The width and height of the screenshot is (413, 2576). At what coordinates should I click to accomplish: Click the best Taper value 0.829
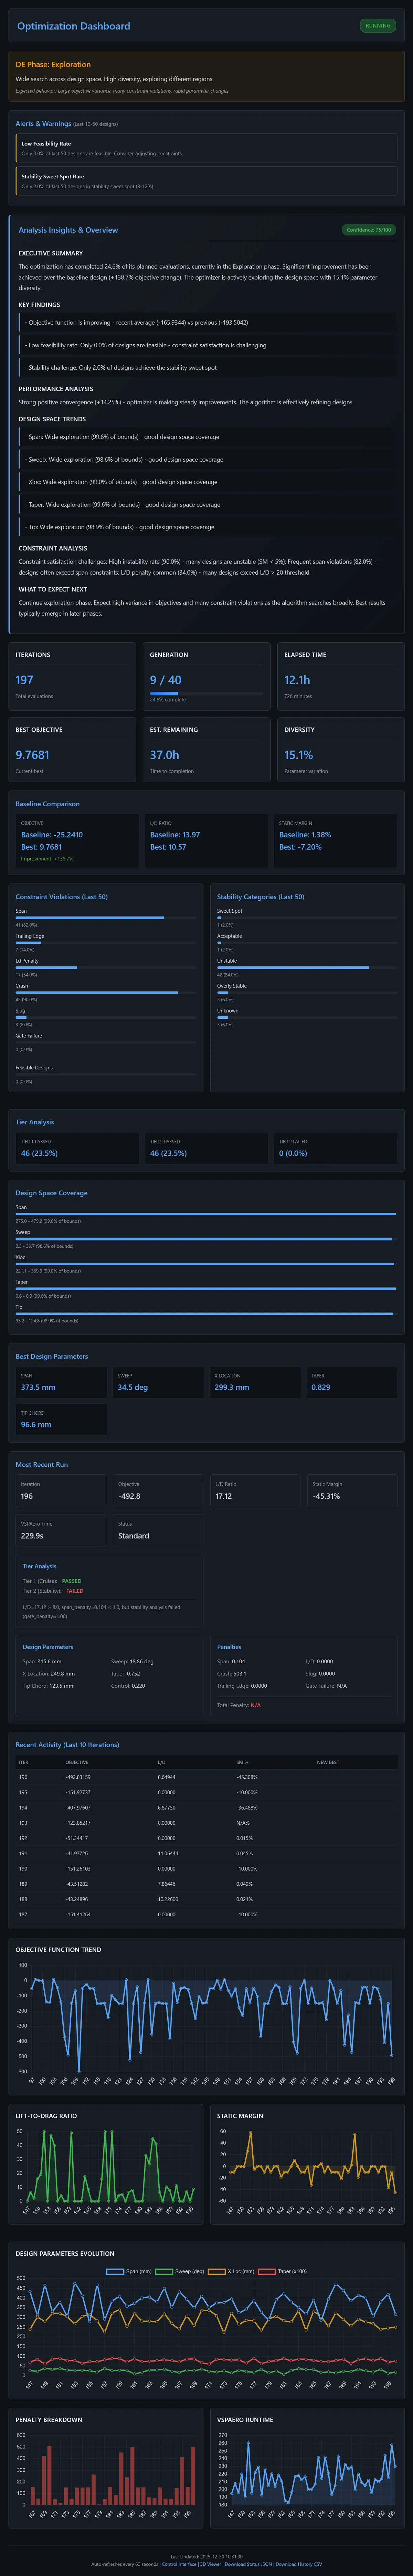(321, 1387)
